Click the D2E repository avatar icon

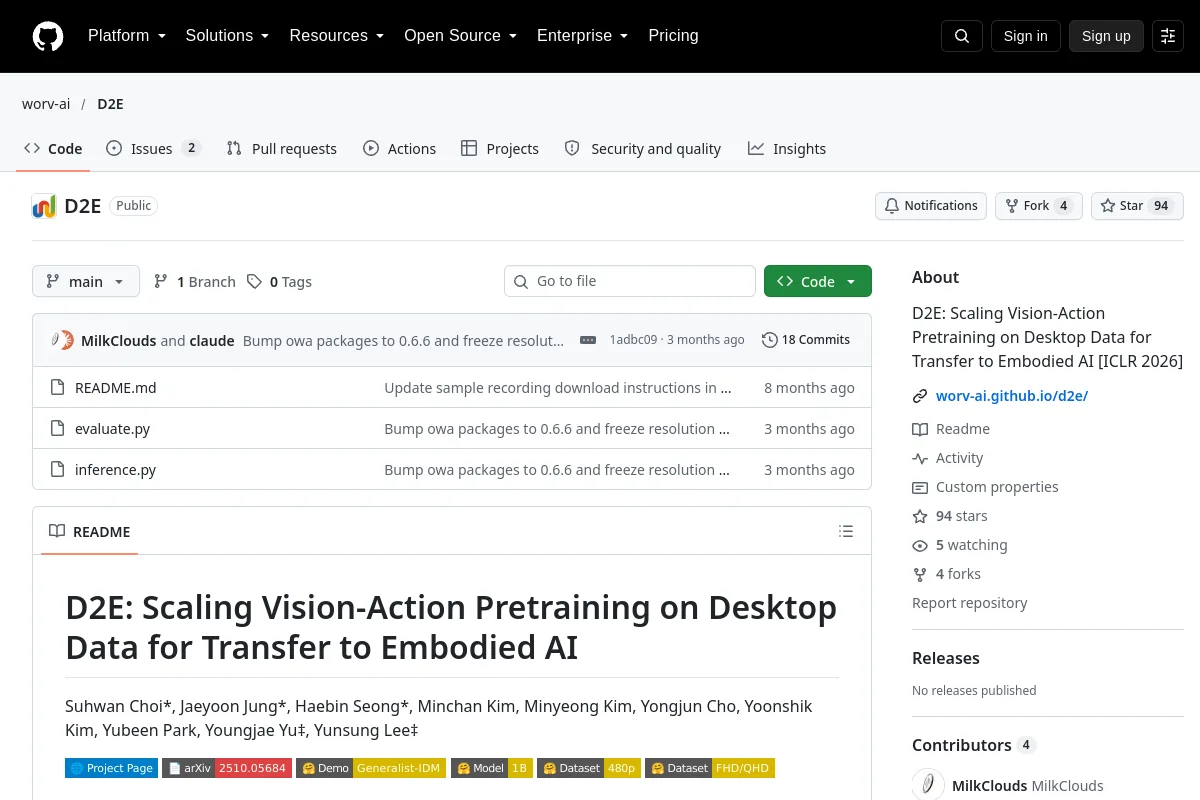coord(44,206)
